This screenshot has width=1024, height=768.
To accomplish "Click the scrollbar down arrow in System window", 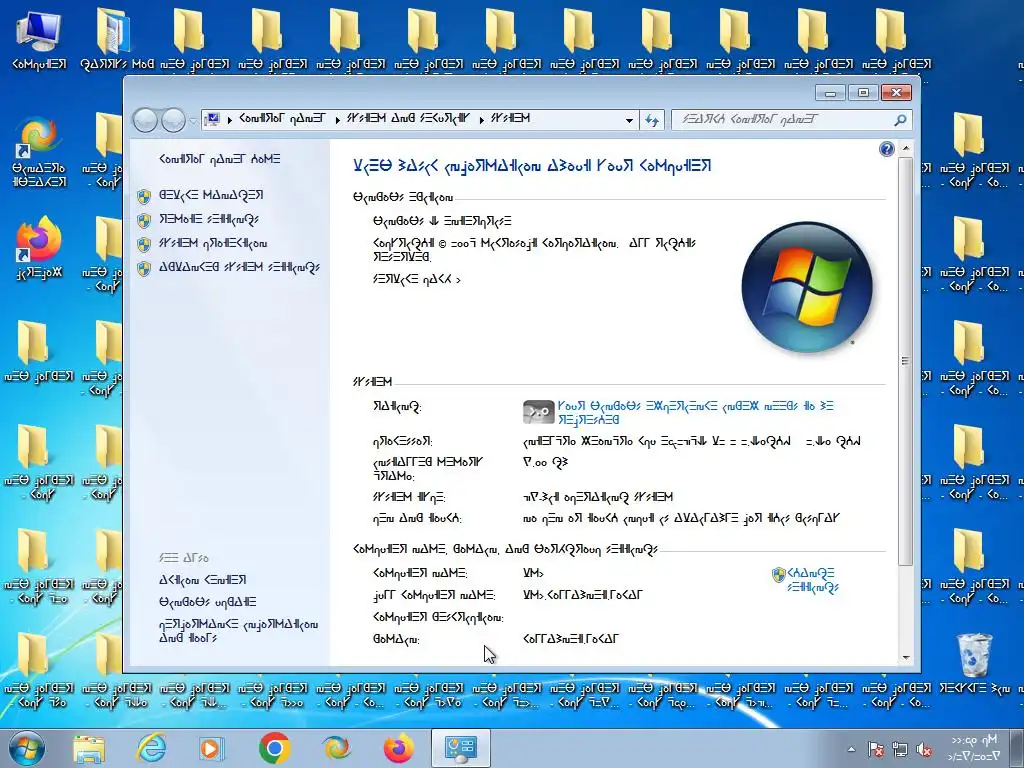I will click(x=906, y=658).
